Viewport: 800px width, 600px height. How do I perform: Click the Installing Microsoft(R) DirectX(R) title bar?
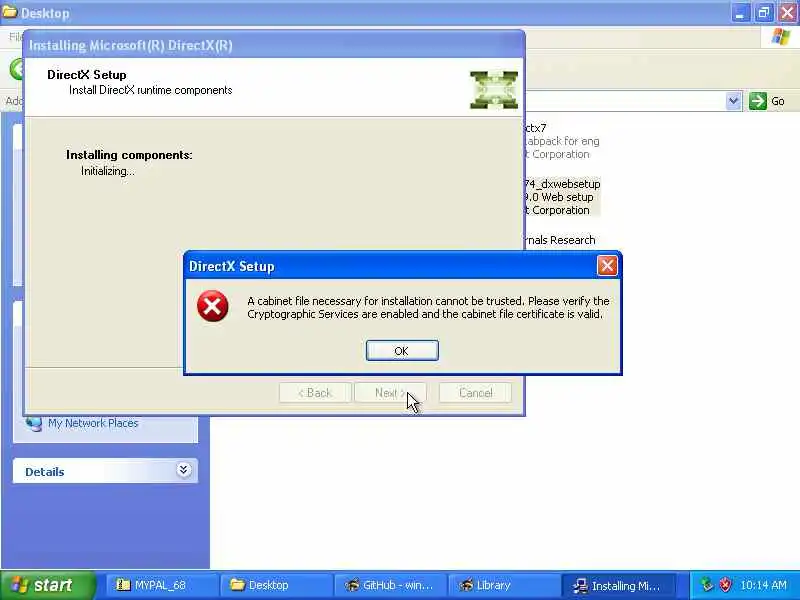click(274, 45)
